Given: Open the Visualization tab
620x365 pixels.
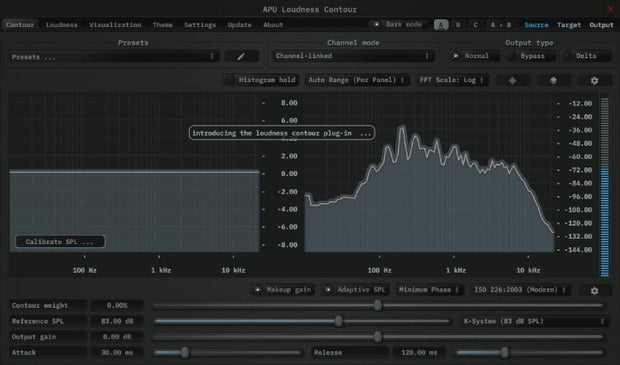Looking at the screenshot, I should pyautogui.click(x=115, y=25).
